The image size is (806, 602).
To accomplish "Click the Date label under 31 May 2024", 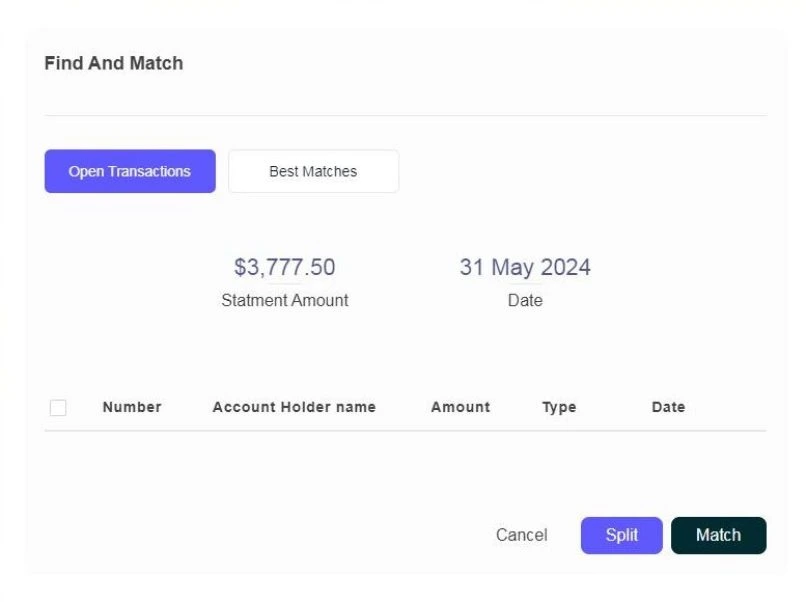I will point(525,300).
